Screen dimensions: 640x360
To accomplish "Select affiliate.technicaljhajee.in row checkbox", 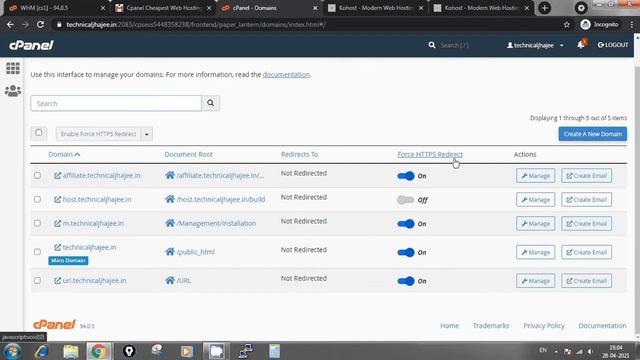I will pos(37,175).
